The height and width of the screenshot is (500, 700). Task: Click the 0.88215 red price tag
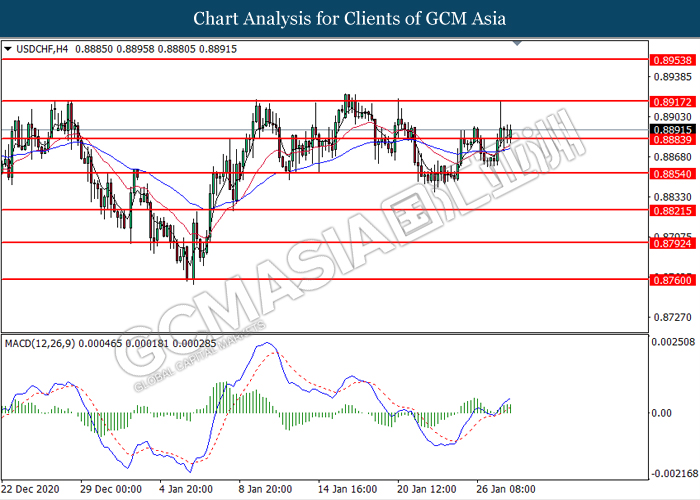(672, 210)
